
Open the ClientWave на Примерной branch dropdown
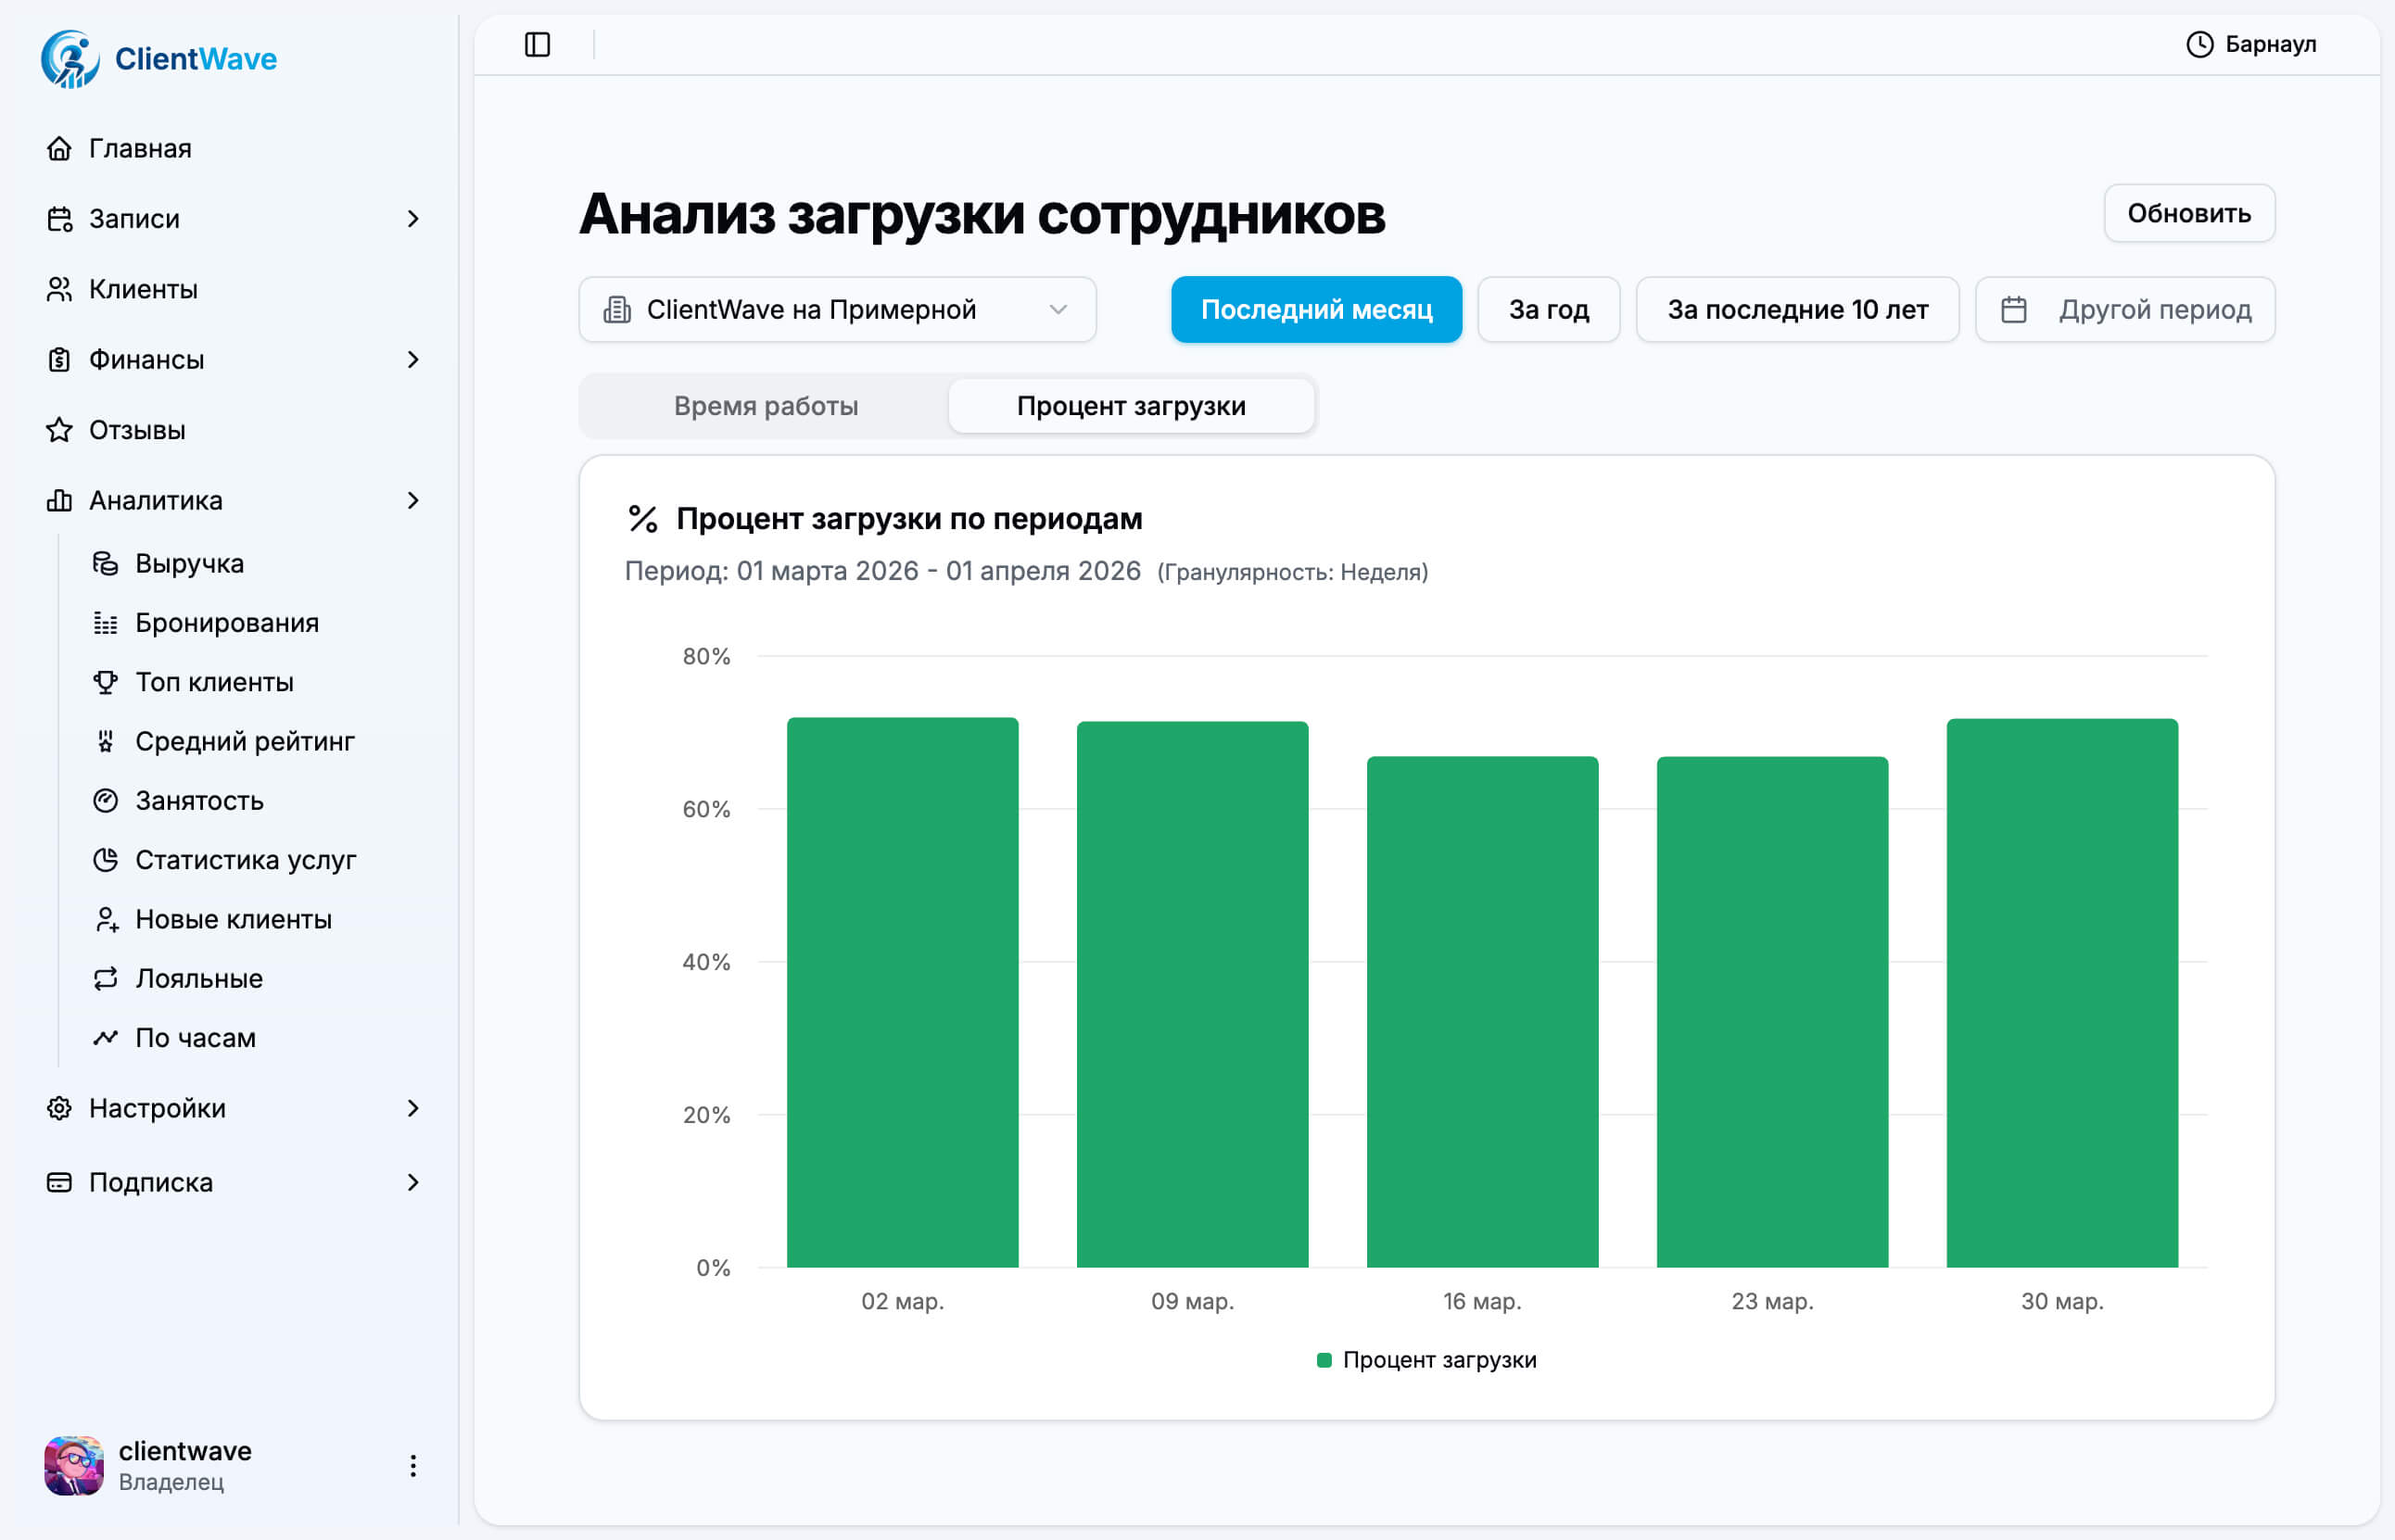click(838, 309)
